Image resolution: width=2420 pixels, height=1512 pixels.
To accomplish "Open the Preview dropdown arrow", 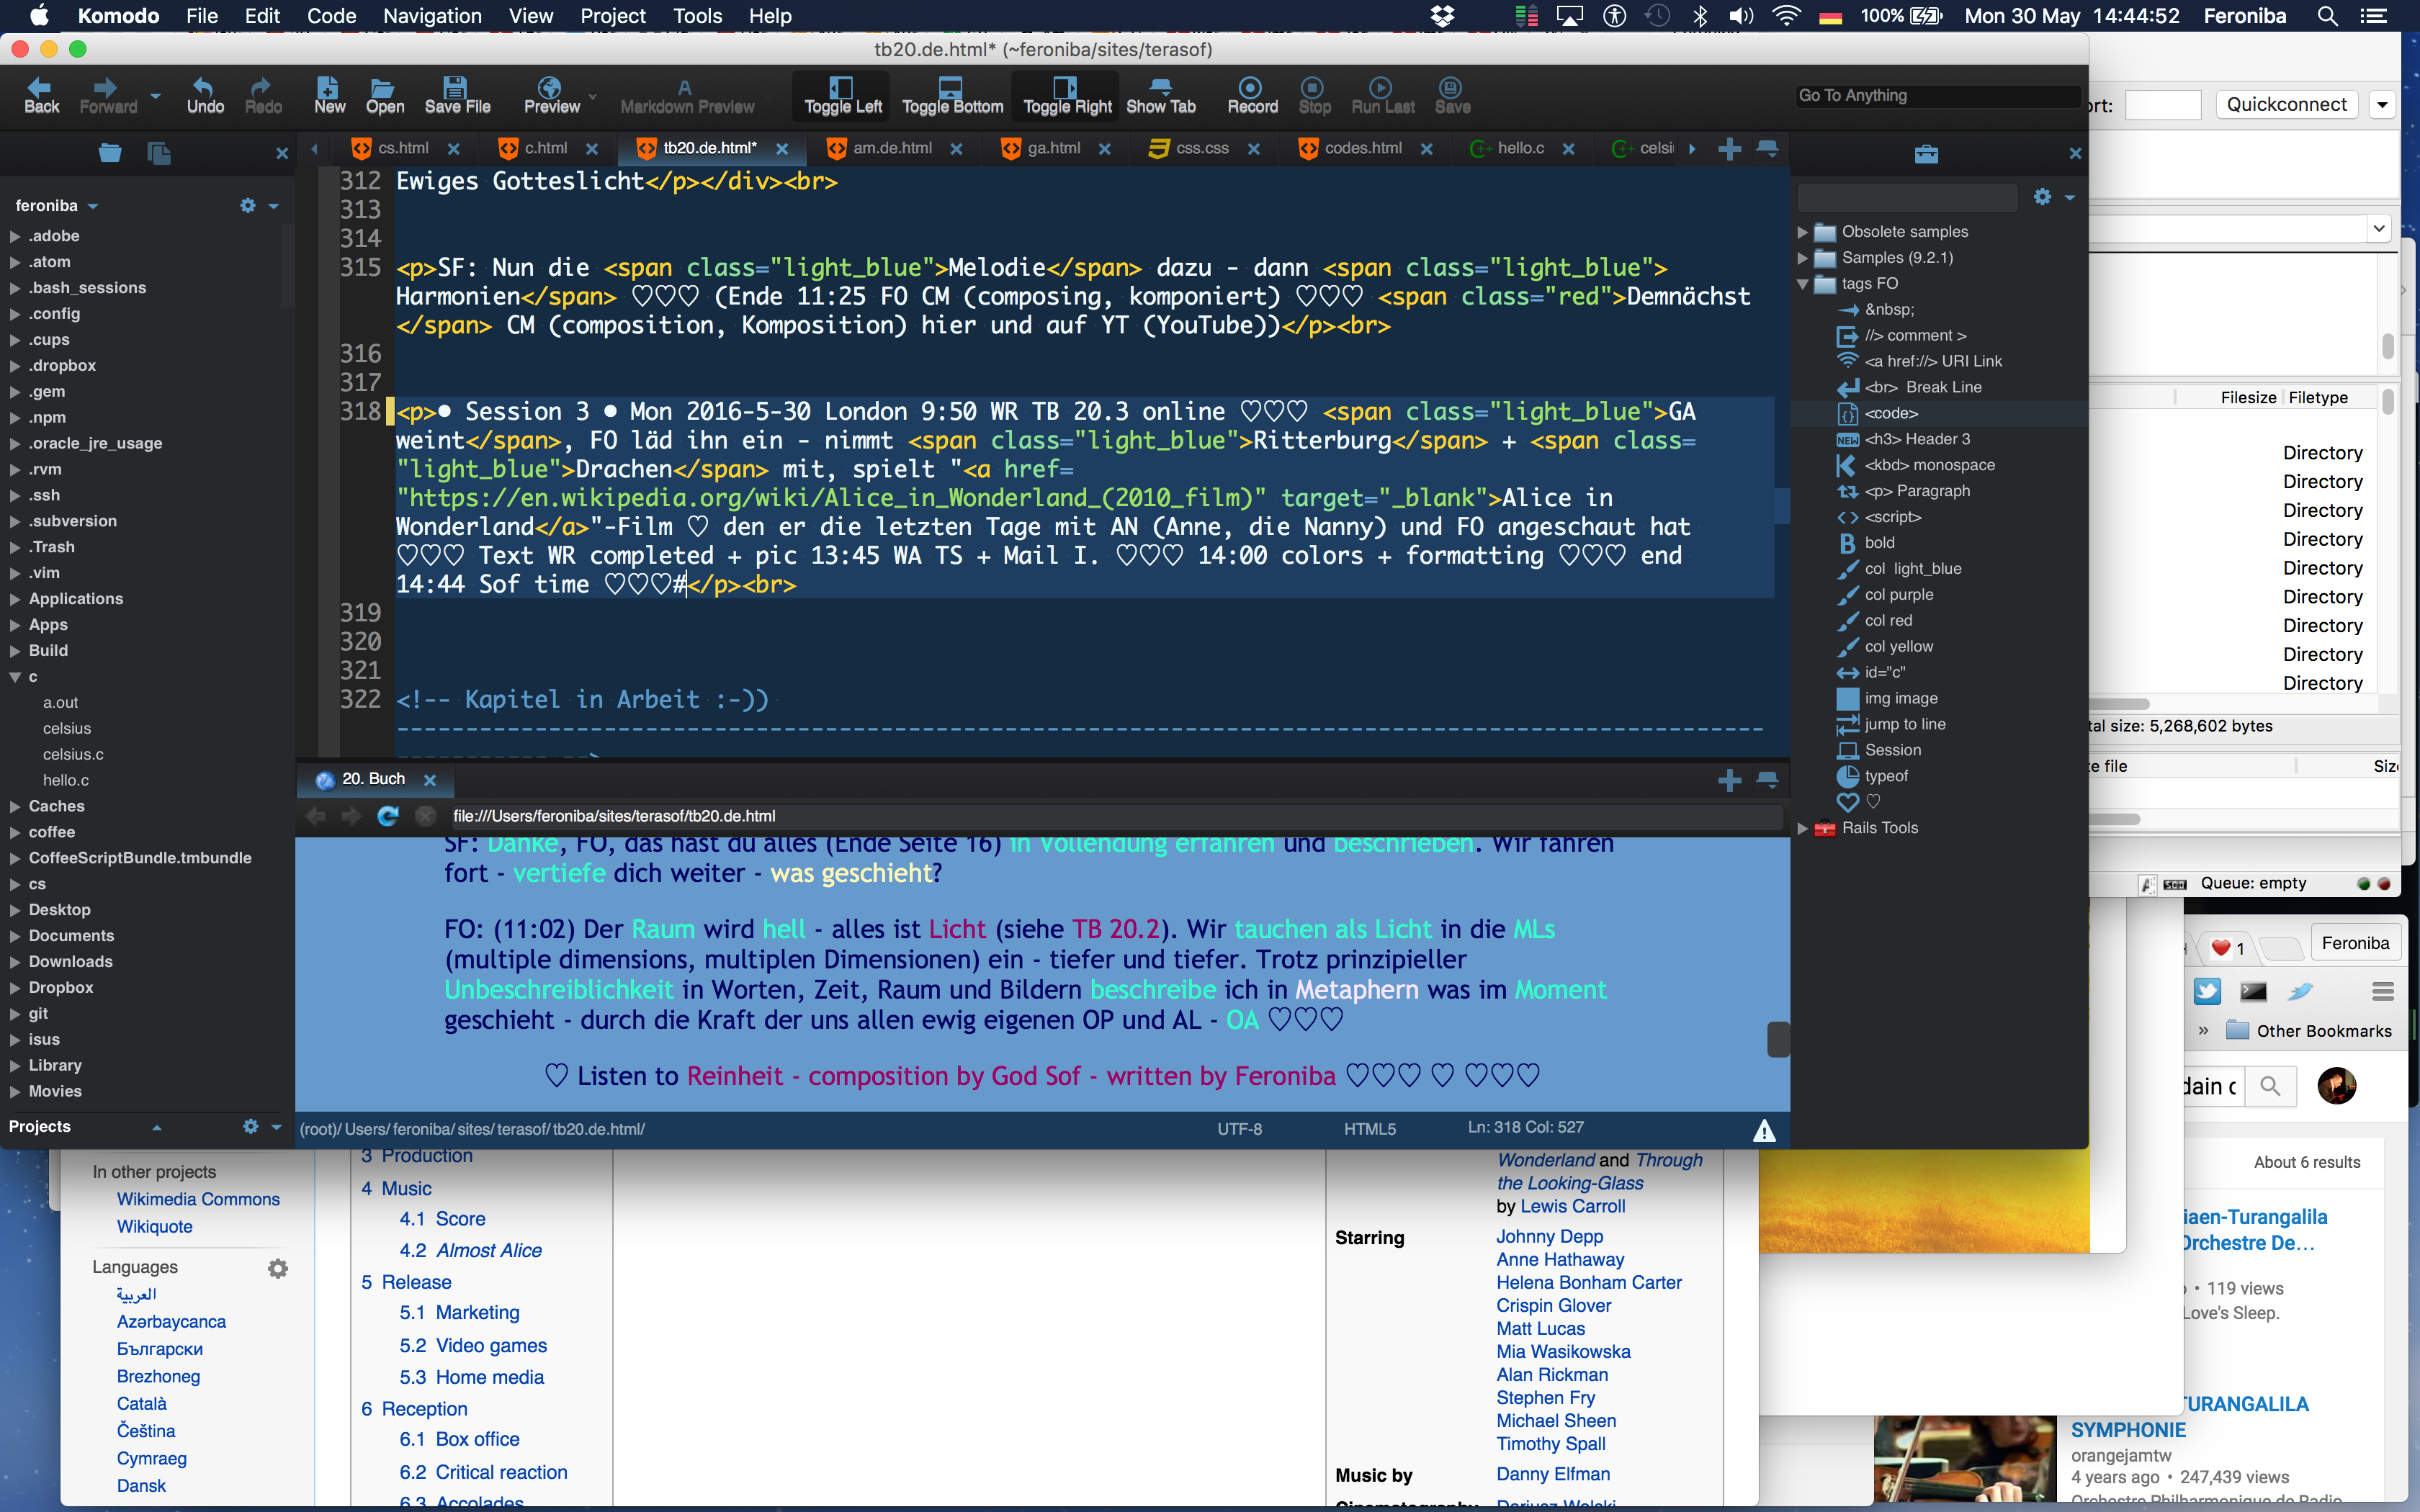I will pos(592,97).
